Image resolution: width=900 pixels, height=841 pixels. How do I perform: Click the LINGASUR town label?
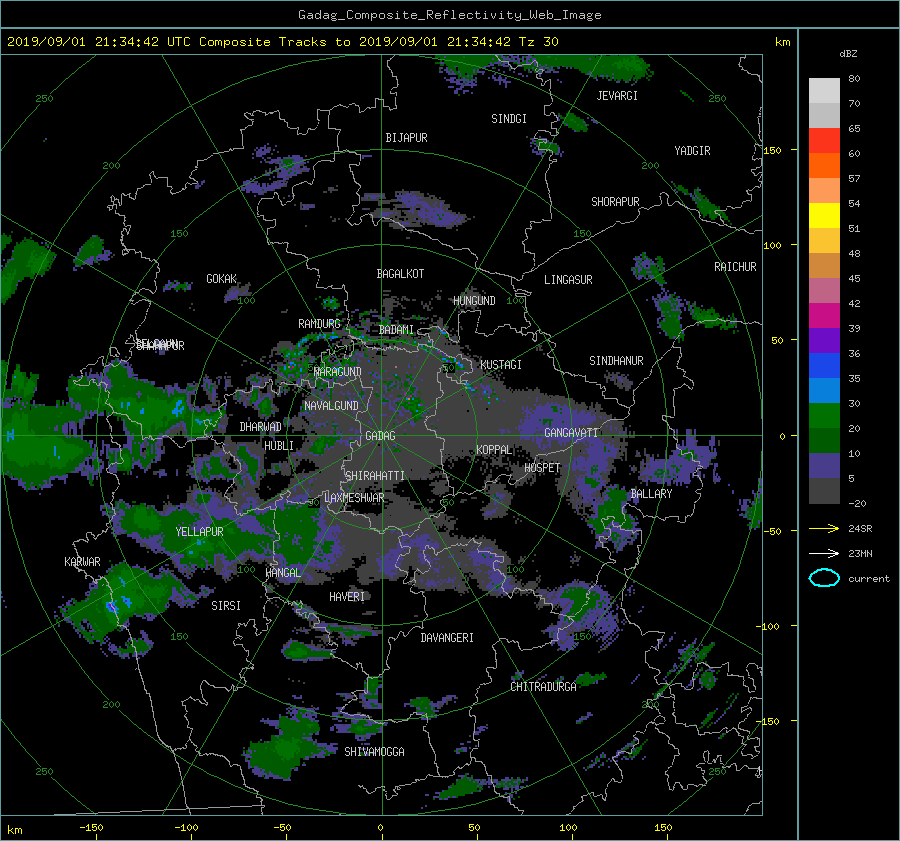point(568,280)
